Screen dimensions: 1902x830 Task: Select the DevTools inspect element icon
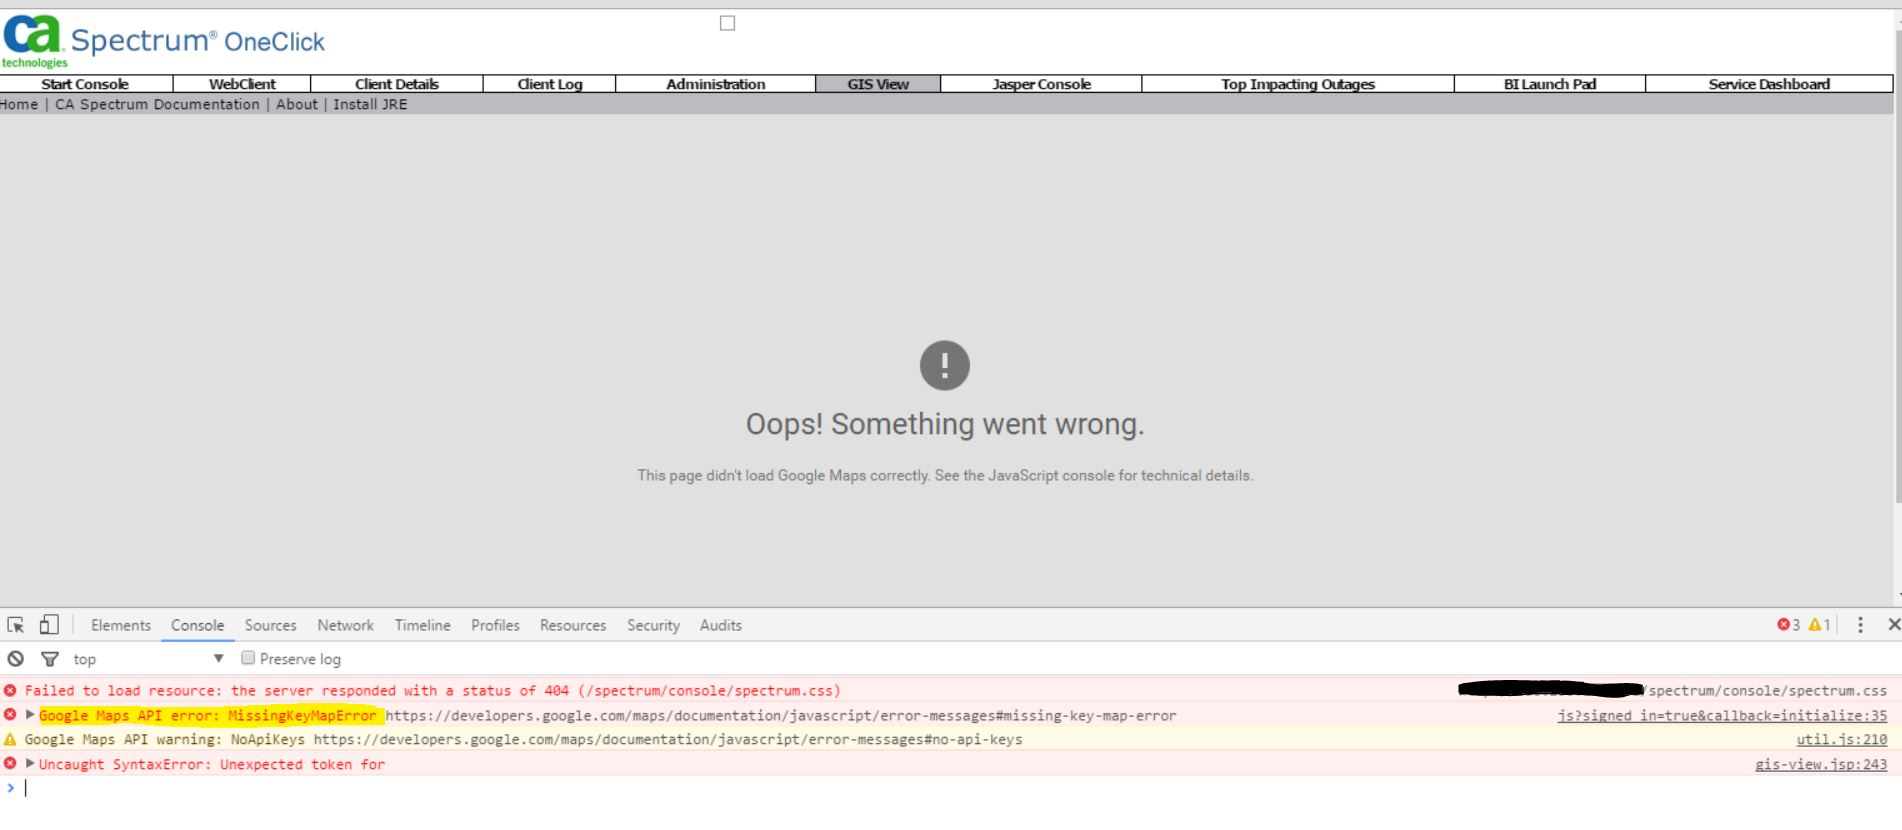pyautogui.click(x=16, y=625)
